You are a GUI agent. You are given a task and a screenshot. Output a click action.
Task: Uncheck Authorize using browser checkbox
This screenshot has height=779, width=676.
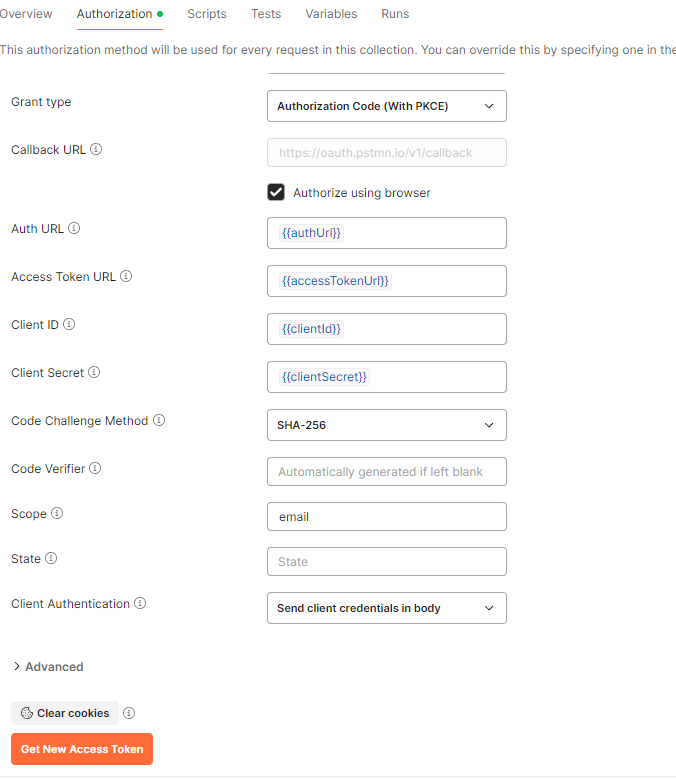276,192
